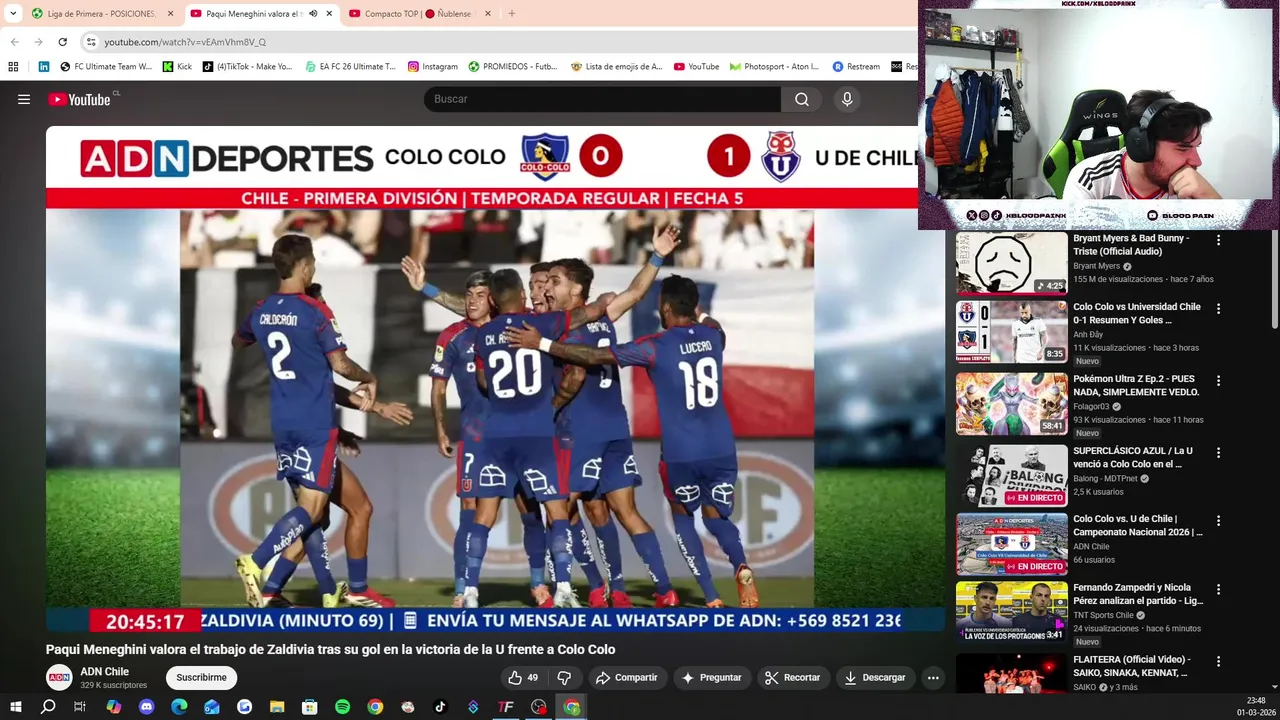Click Suscribirme to ADN Chile
Image resolution: width=1280 pixels, height=720 pixels.
(201, 678)
